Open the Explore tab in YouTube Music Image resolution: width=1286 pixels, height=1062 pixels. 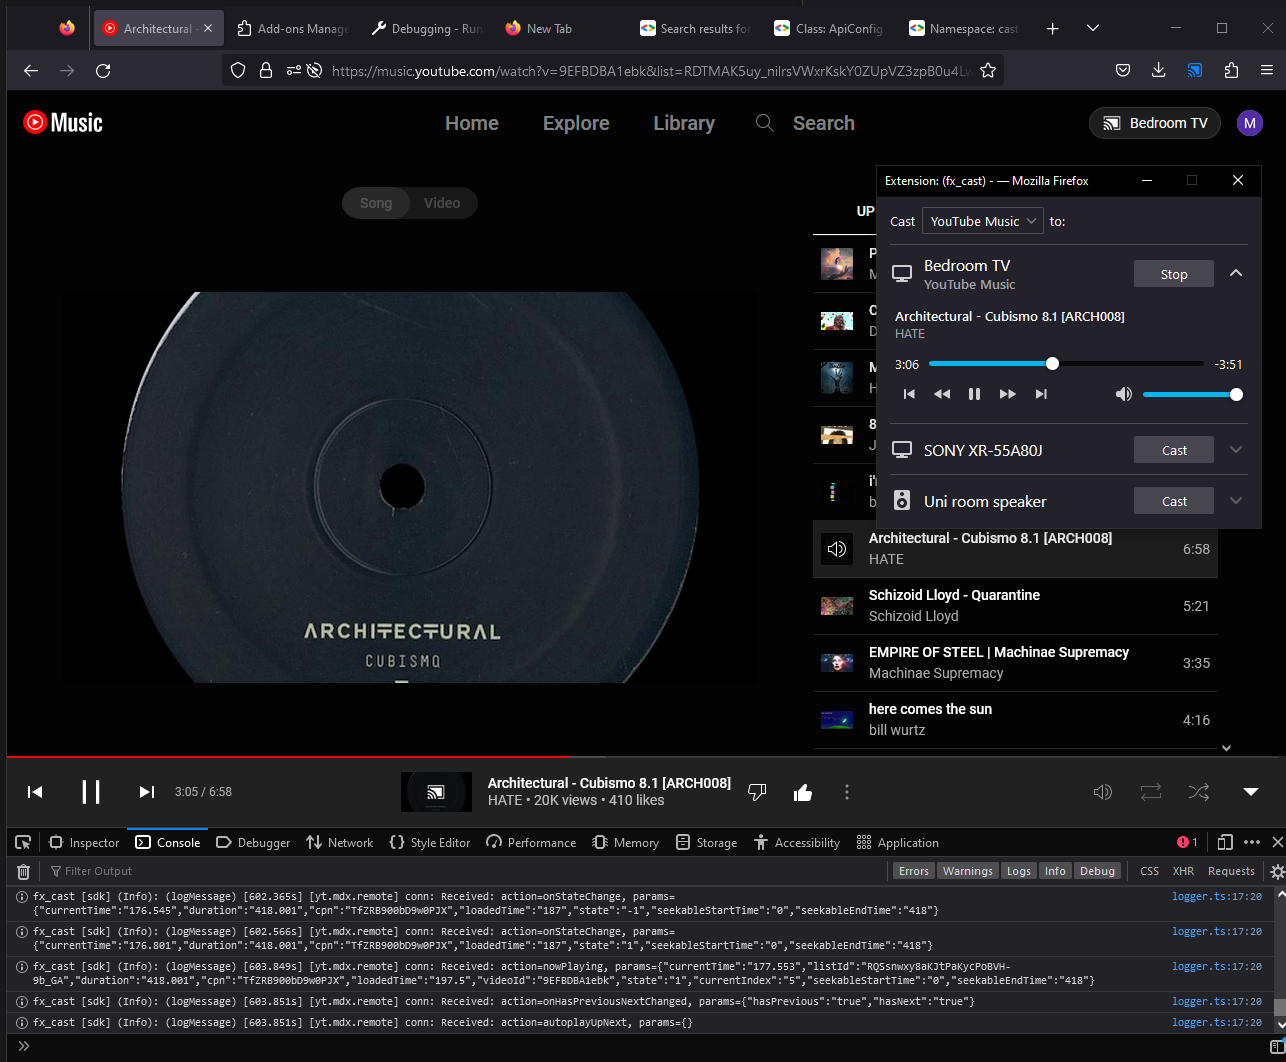point(576,123)
